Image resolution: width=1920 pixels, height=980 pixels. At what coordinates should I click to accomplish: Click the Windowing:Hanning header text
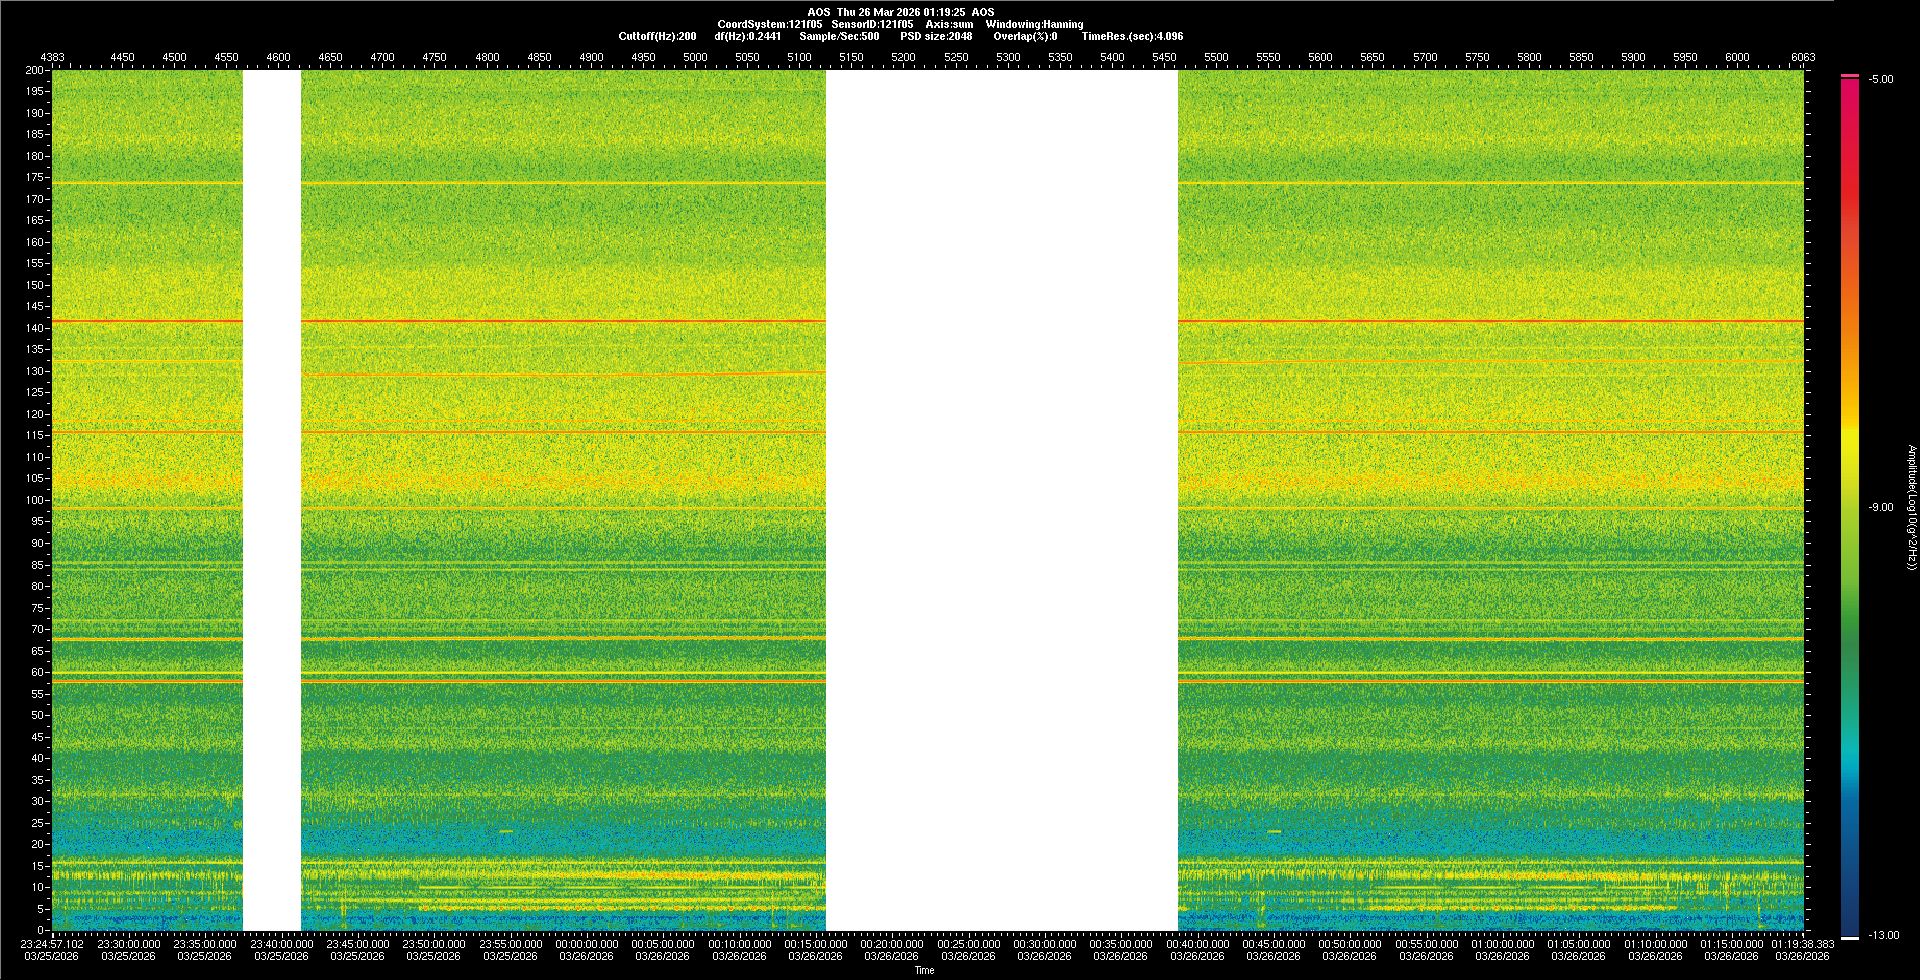pos(1034,24)
